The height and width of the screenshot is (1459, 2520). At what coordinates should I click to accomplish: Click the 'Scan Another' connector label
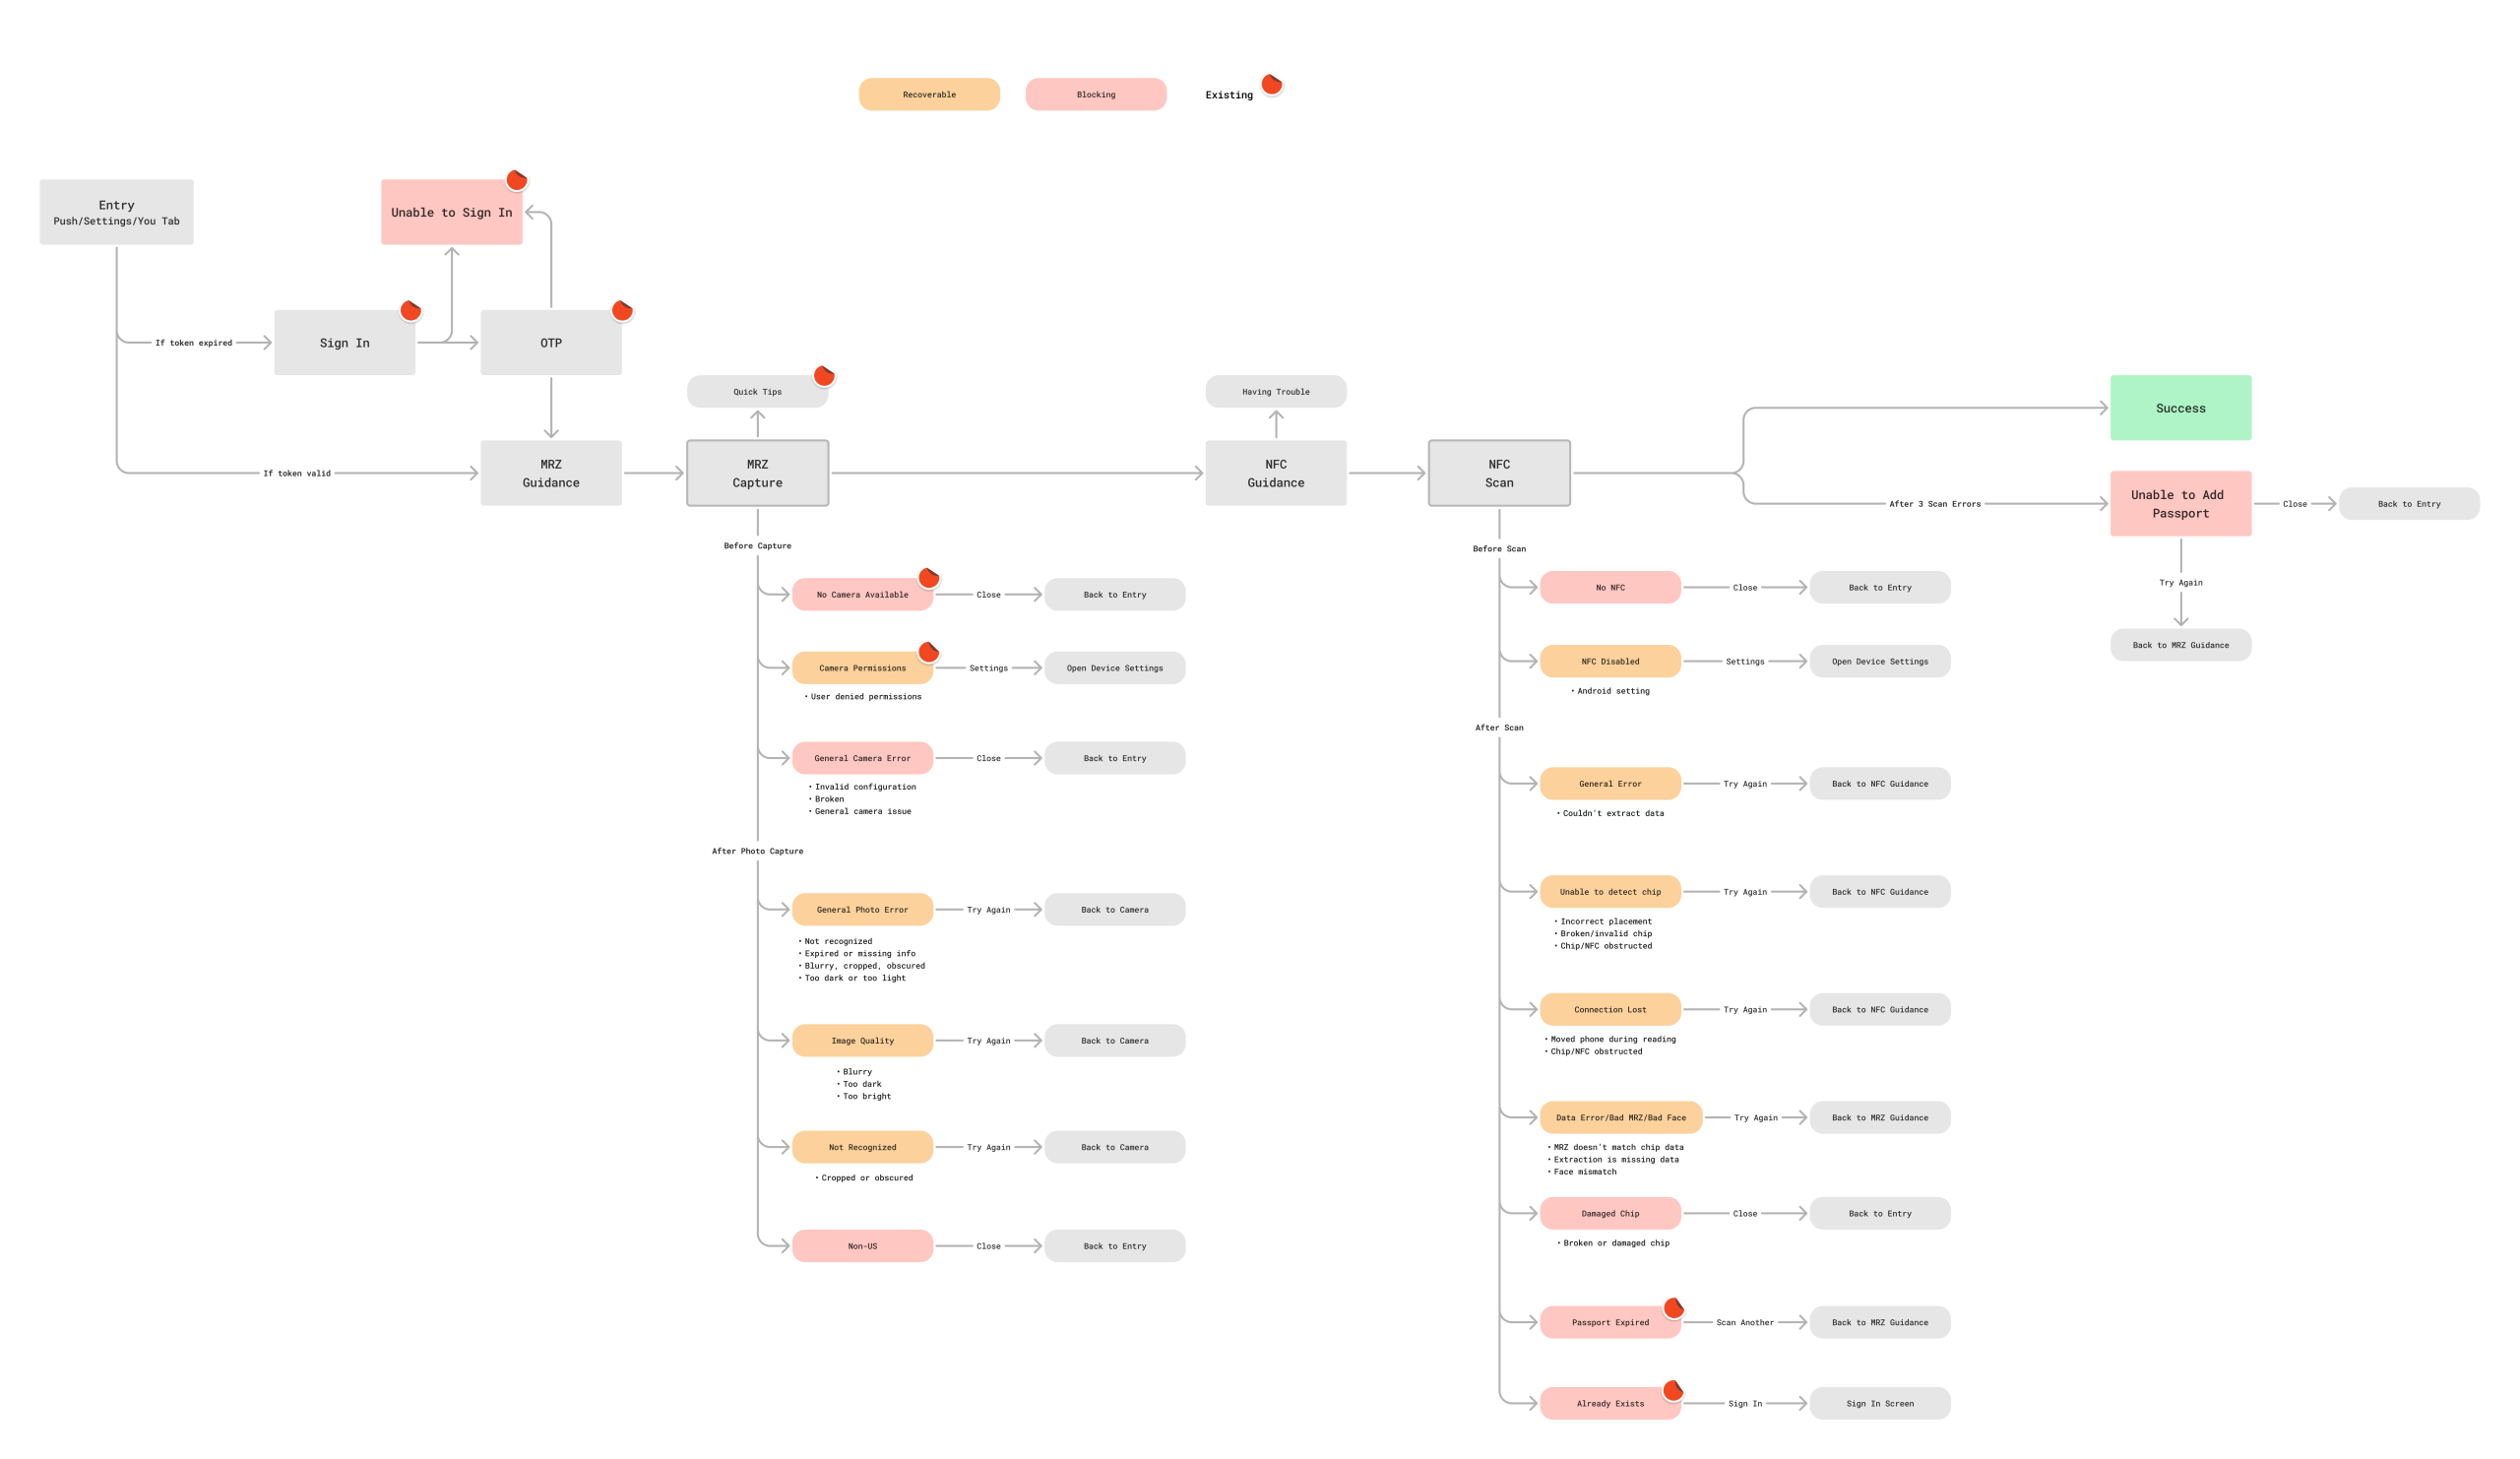tap(1745, 1322)
